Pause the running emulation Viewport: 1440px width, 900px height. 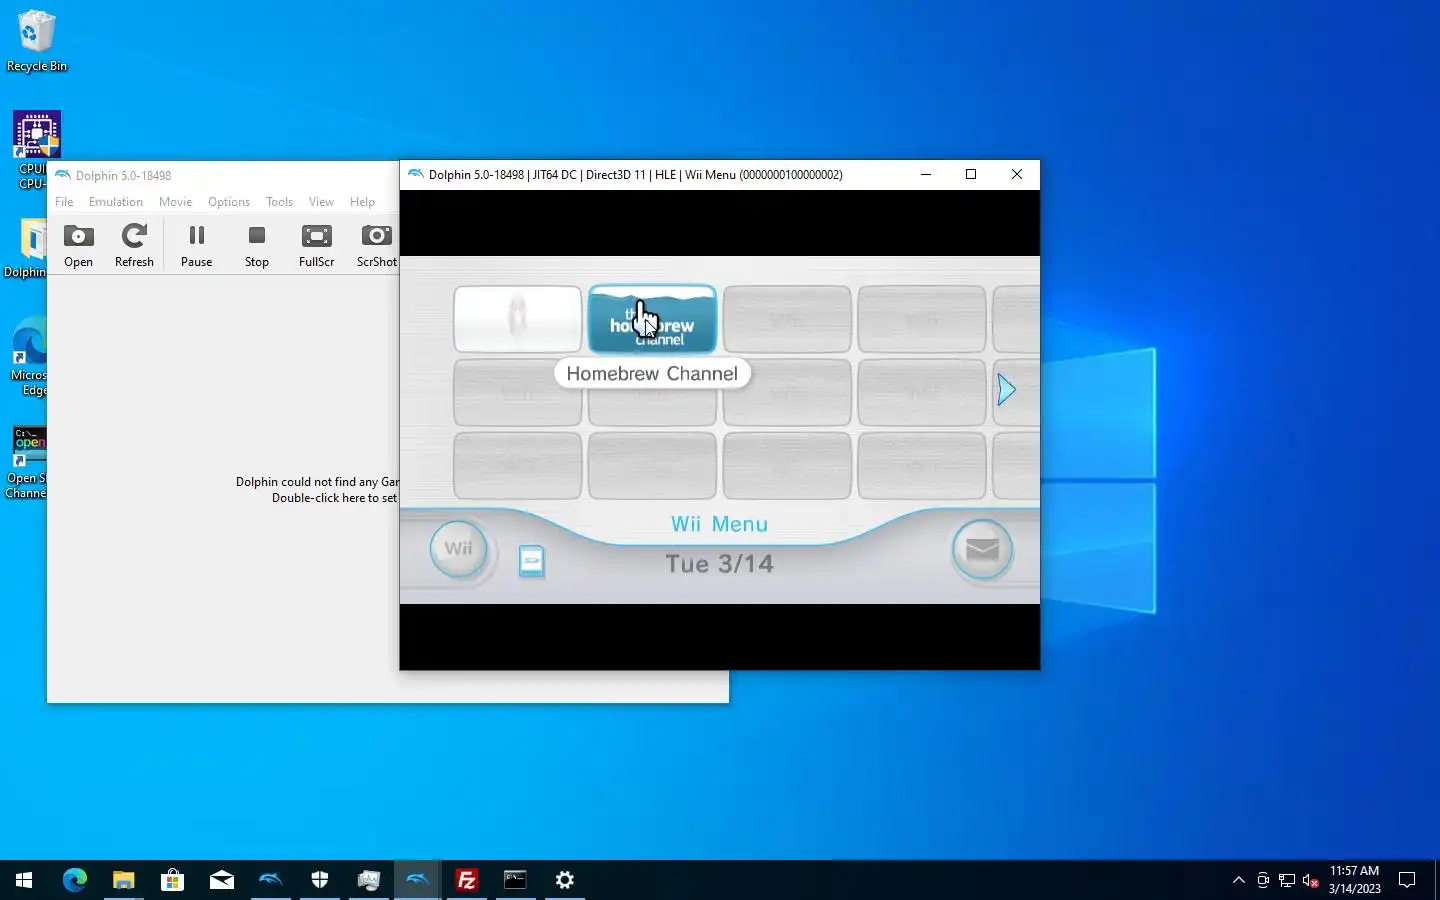pos(196,246)
